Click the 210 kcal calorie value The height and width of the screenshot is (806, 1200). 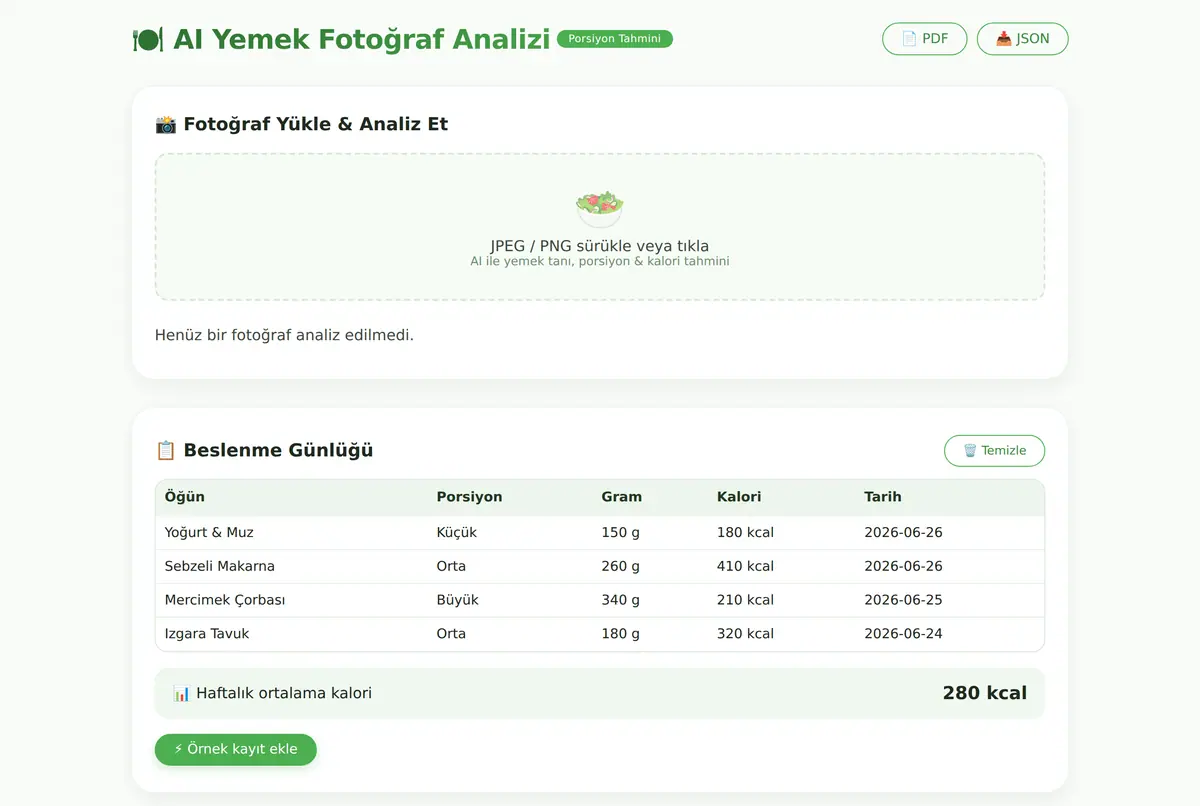tap(746, 600)
